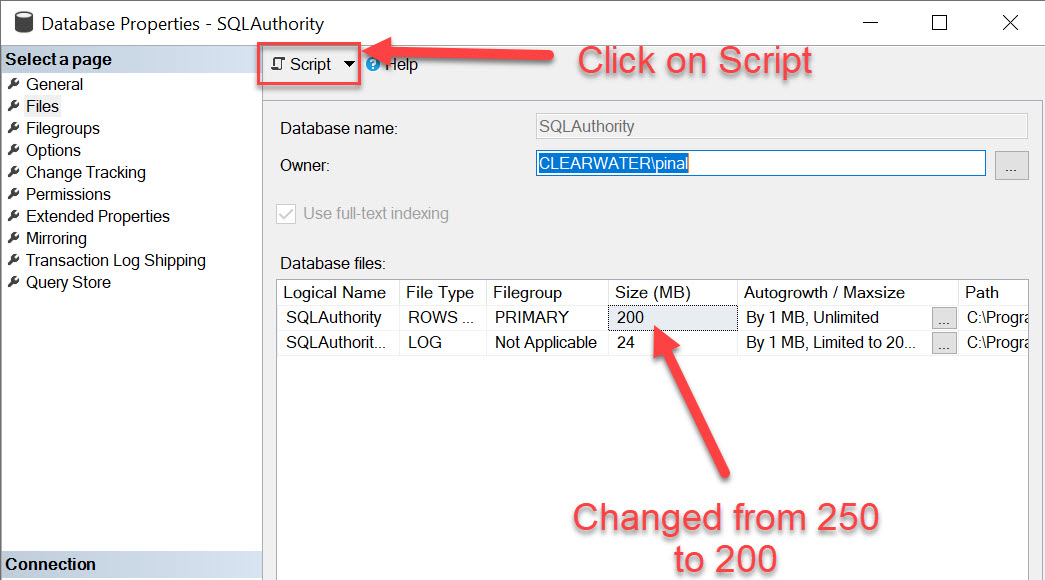Click the Connection section header
This screenshot has width=1045, height=580.
(131, 565)
